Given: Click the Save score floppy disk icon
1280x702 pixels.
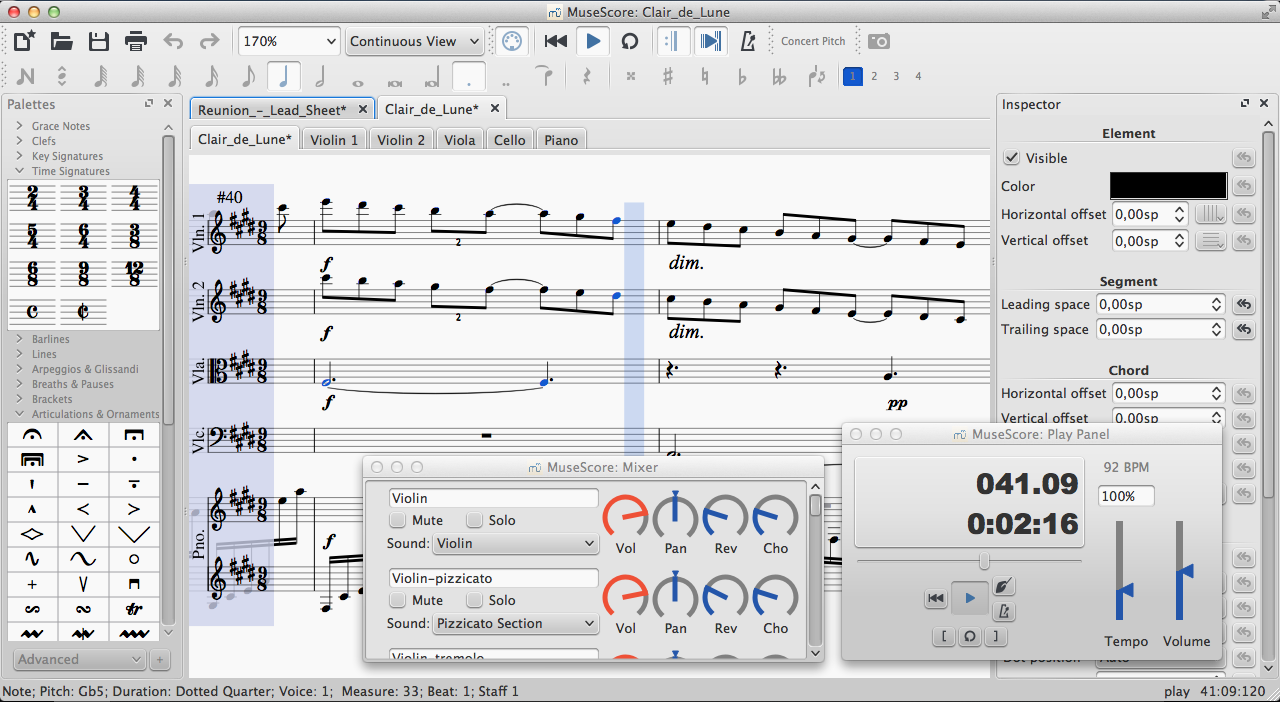Looking at the screenshot, I should [x=98, y=41].
